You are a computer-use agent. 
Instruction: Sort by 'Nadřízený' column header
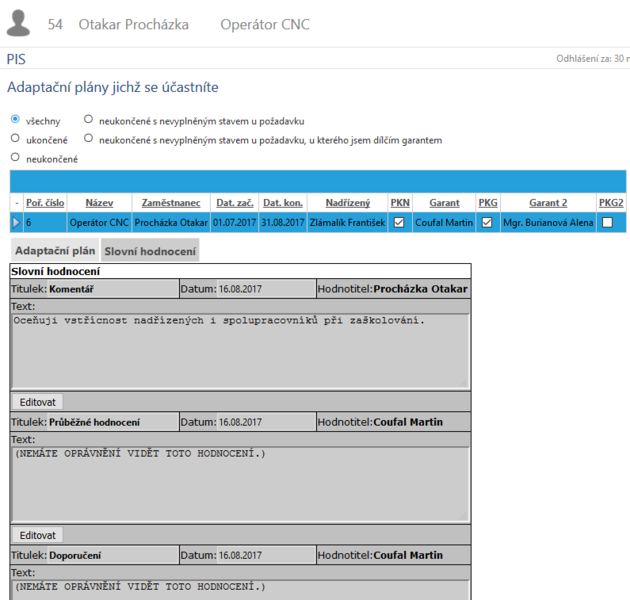coord(348,203)
